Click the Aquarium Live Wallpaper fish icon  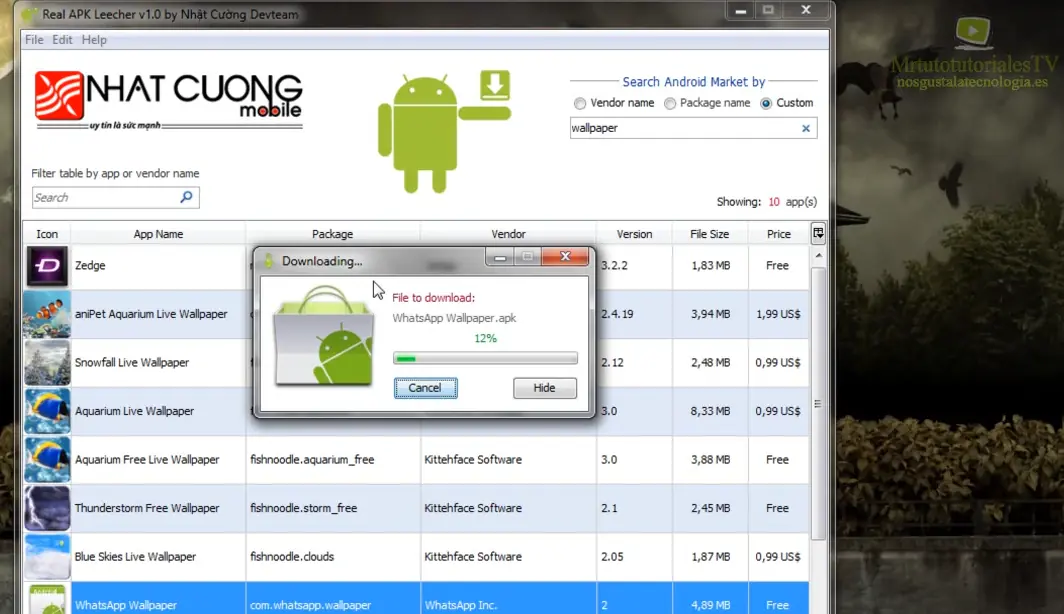[47, 411]
